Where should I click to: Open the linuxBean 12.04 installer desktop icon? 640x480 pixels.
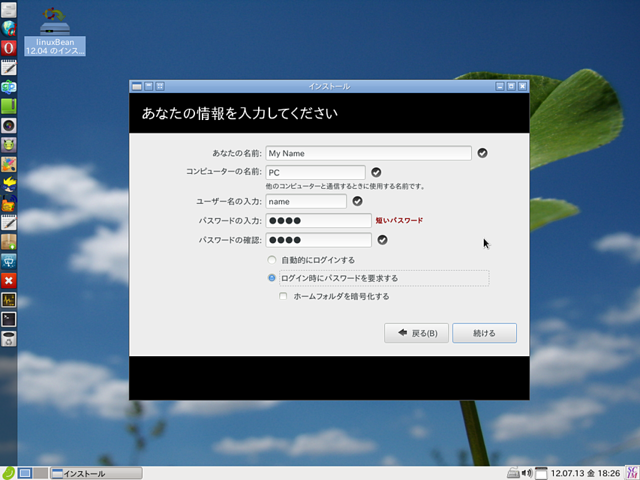[55, 32]
